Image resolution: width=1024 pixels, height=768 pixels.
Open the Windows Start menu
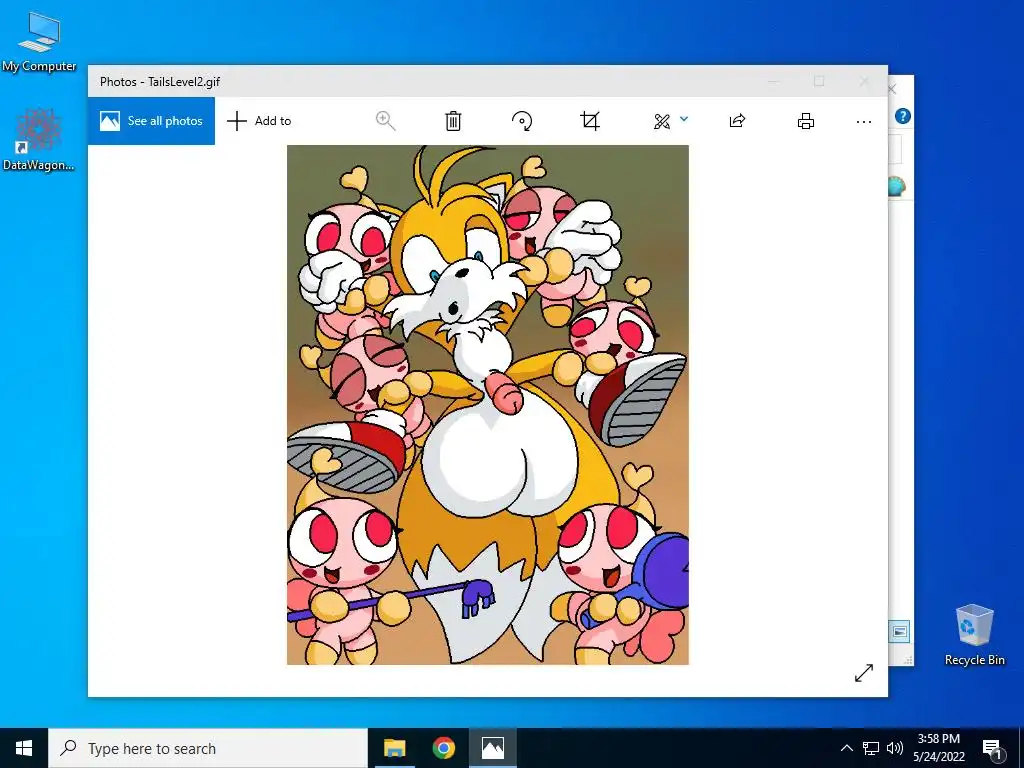(x=24, y=748)
